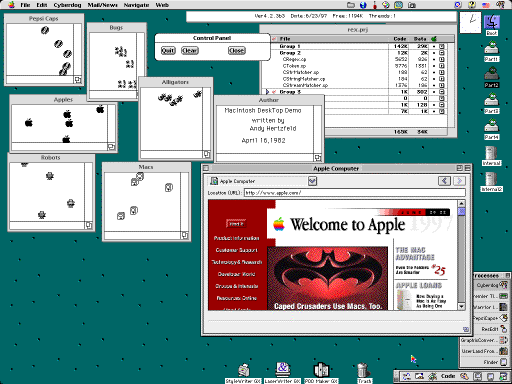Click the keys icon in control strip
Screen dimensions: 512x384
click(x=465, y=376)
